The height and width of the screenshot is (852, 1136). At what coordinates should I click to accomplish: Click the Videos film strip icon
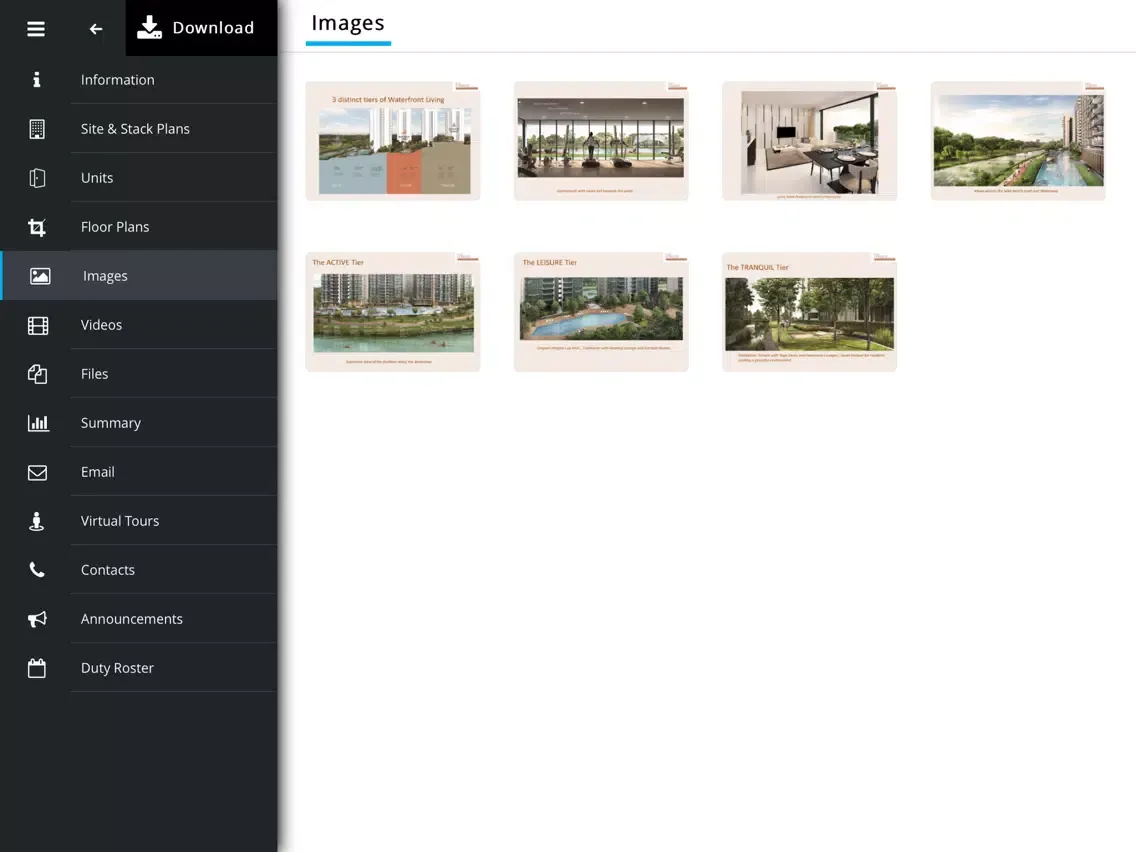coord(37,325)
